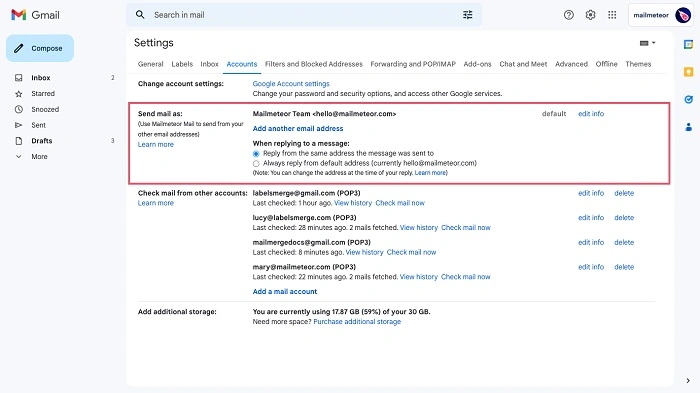The height and width of the screenshot is (393, 700).
Task: Open the Advanced tab
Action: [x=571, y=64]
